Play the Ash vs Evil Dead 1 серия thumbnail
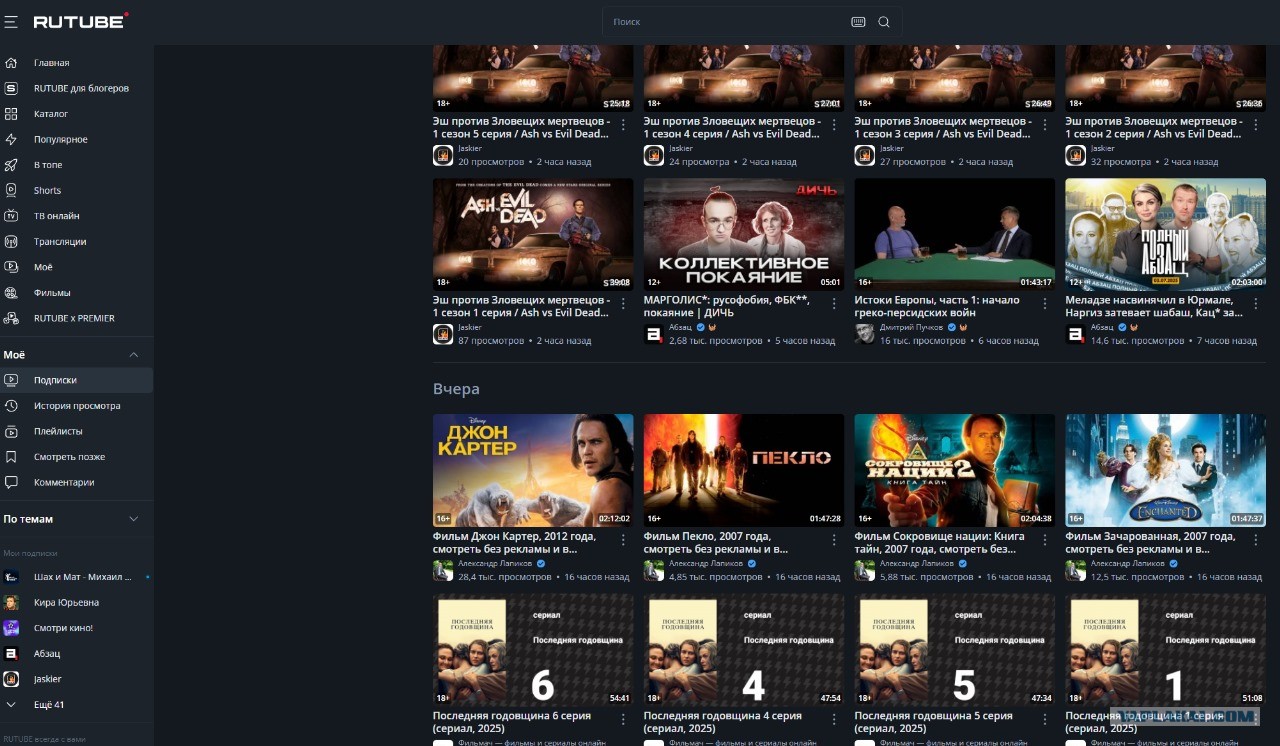Screen dimensions: 1280x746 pos(533,234)
